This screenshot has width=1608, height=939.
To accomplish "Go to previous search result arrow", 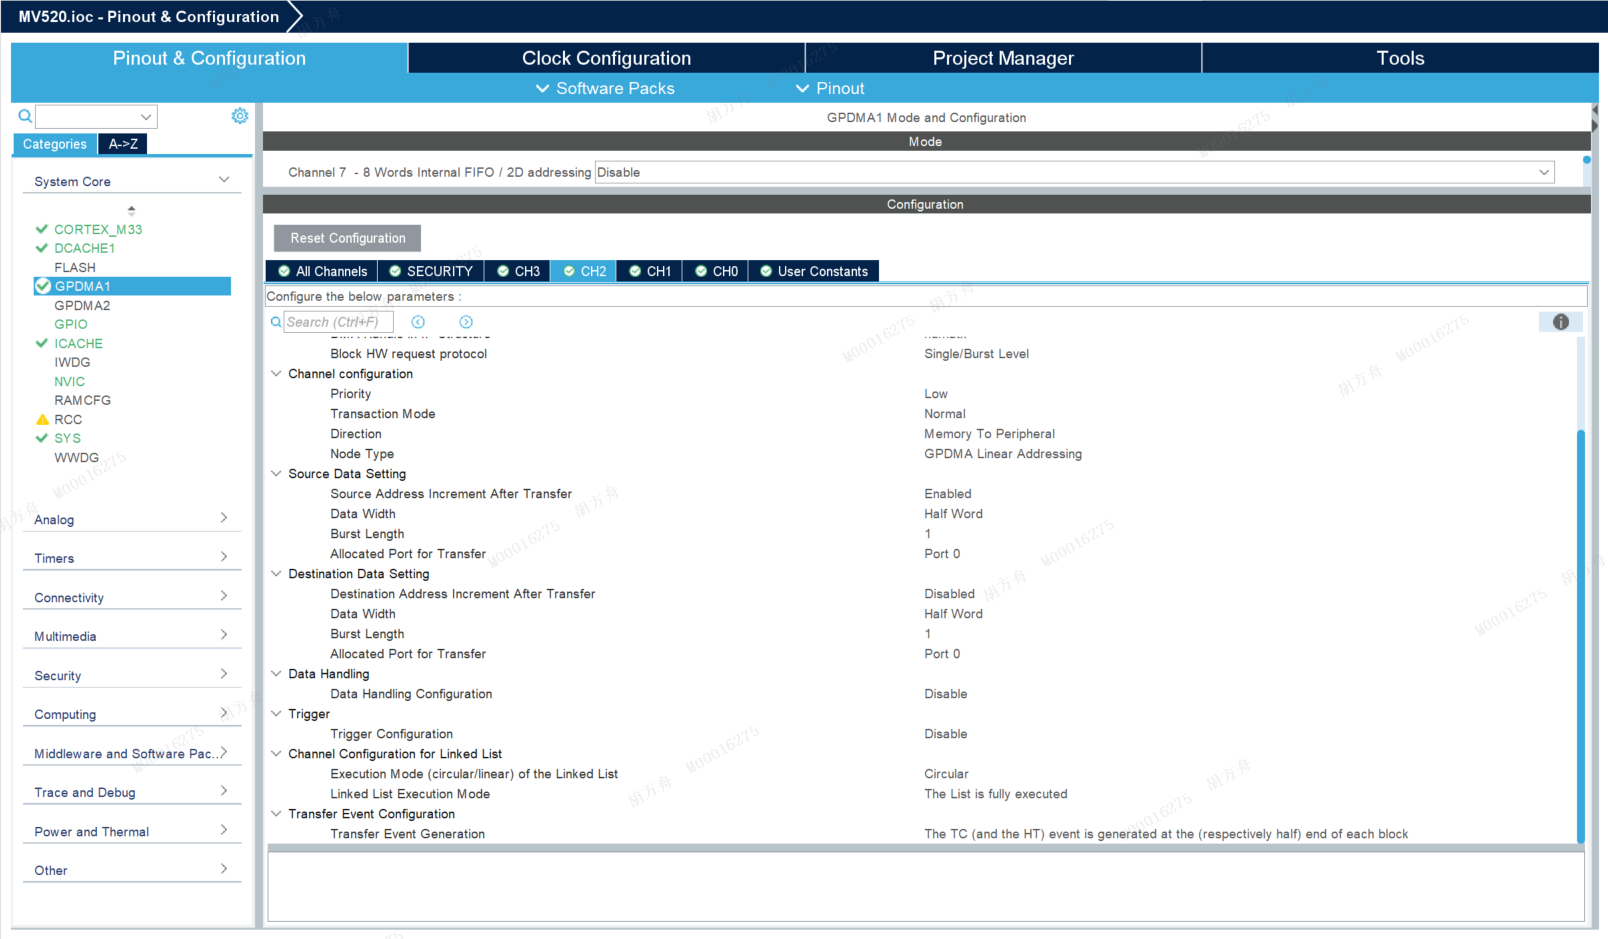I will (x=418, y=322).
